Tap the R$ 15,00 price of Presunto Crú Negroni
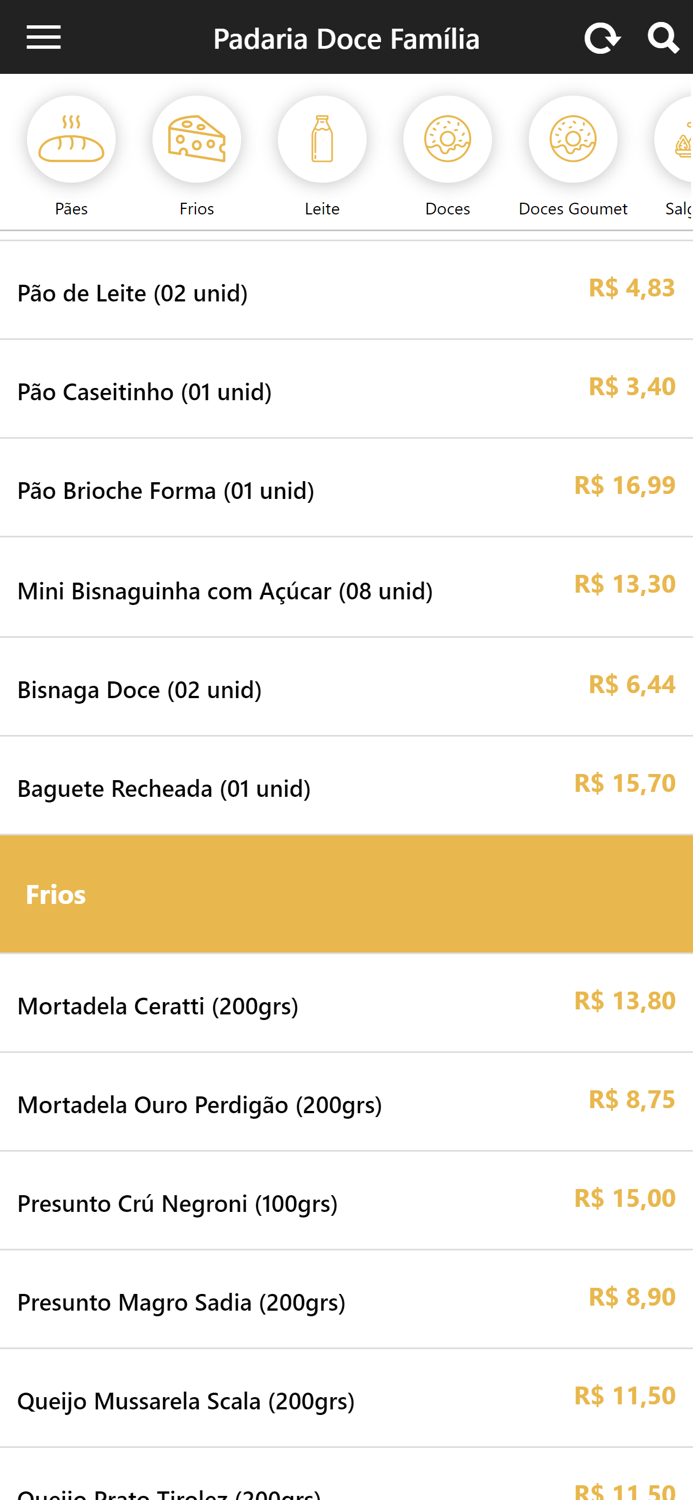The height and width of the screenshot is (1500, 693). pyautogui.click(x=624, y=1197)
